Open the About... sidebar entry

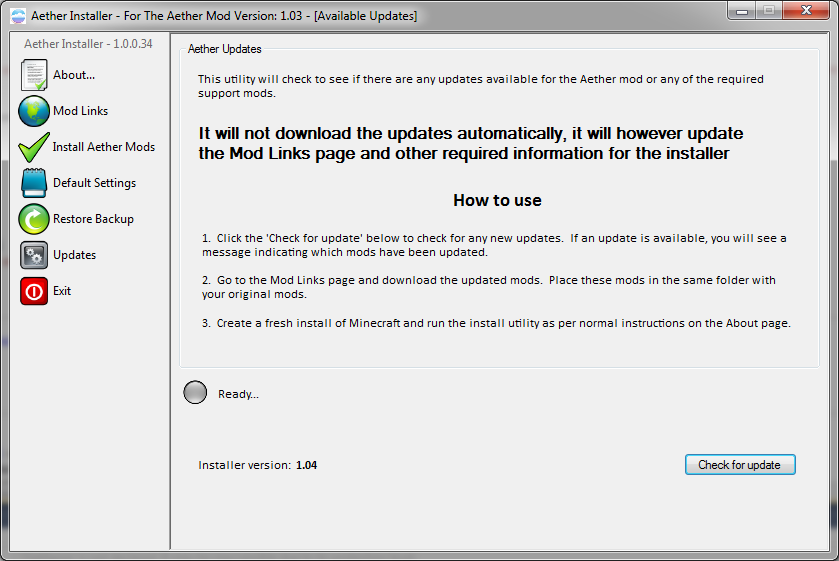pos(74,75)
